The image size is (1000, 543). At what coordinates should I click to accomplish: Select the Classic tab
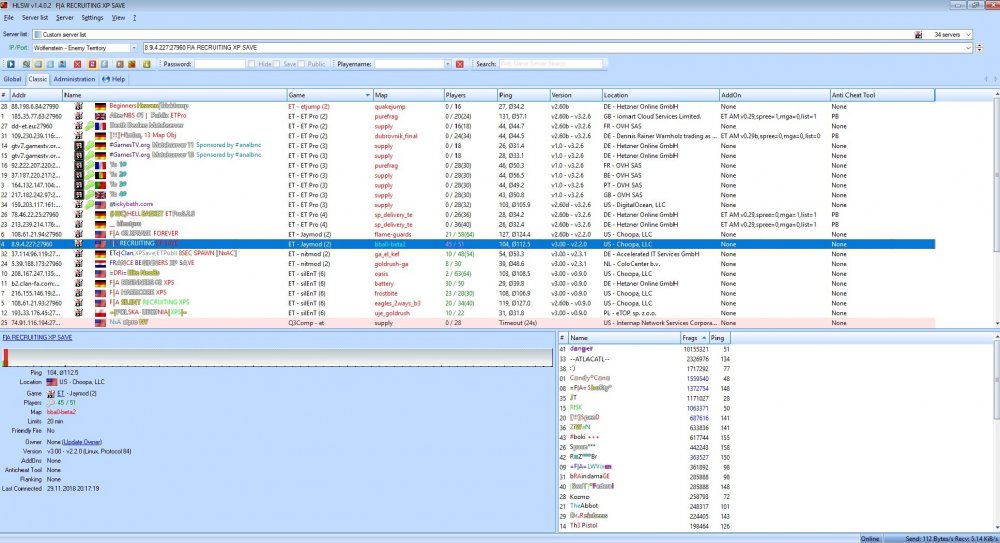click(x=38, y=79)
